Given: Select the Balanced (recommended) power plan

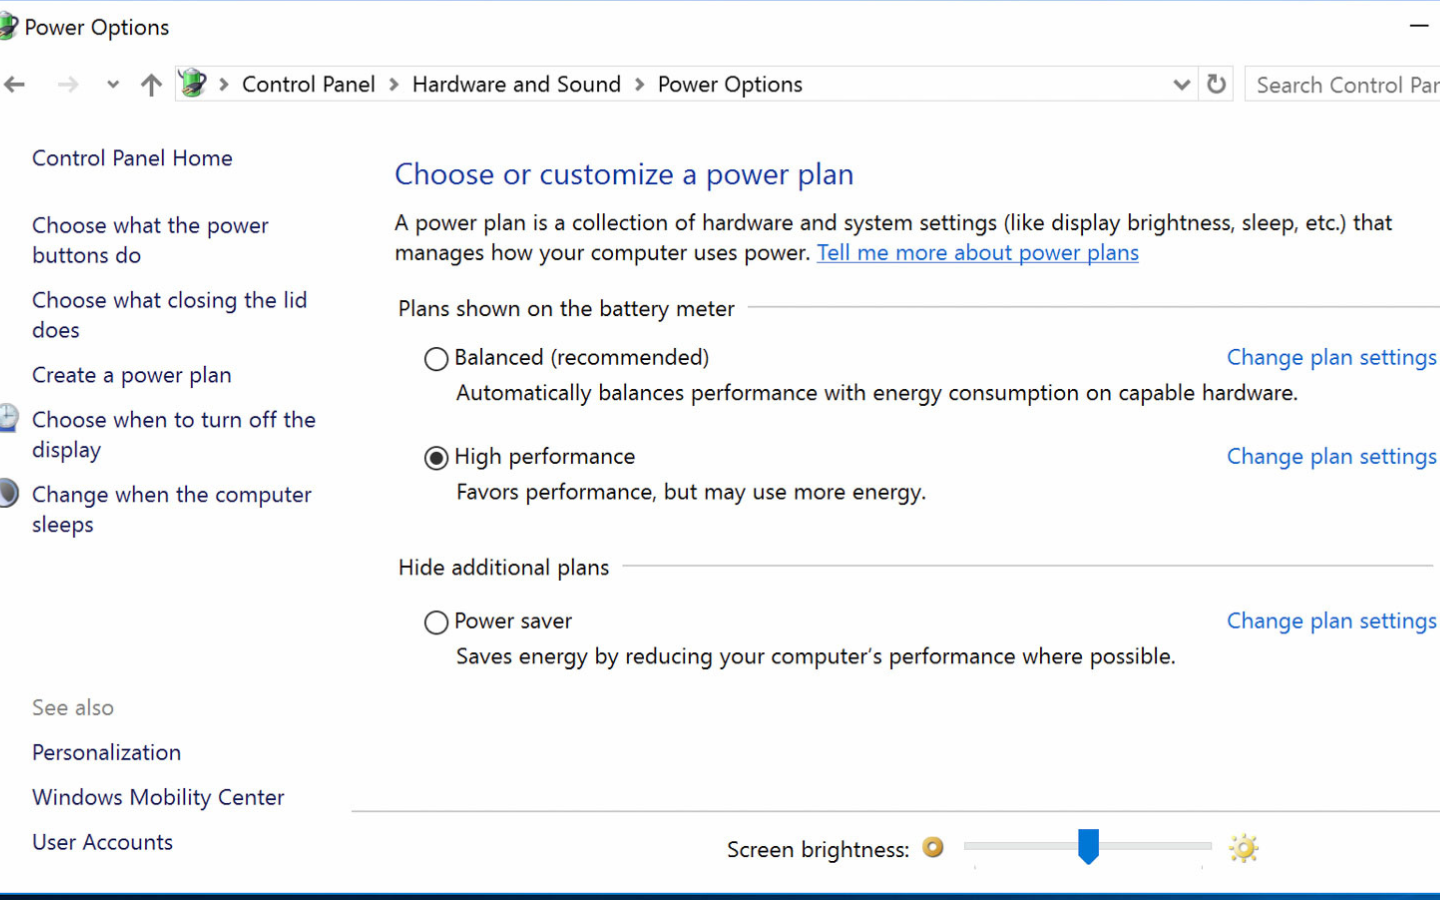Looking at the screenshot, I should [x=436, y=359].
